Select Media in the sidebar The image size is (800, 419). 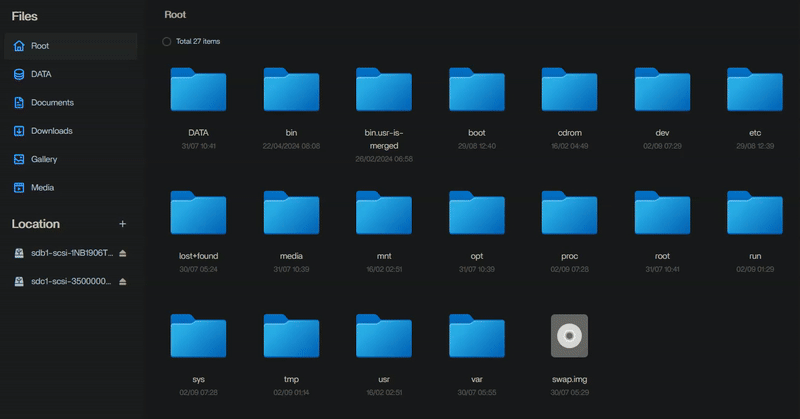point(42,187)
